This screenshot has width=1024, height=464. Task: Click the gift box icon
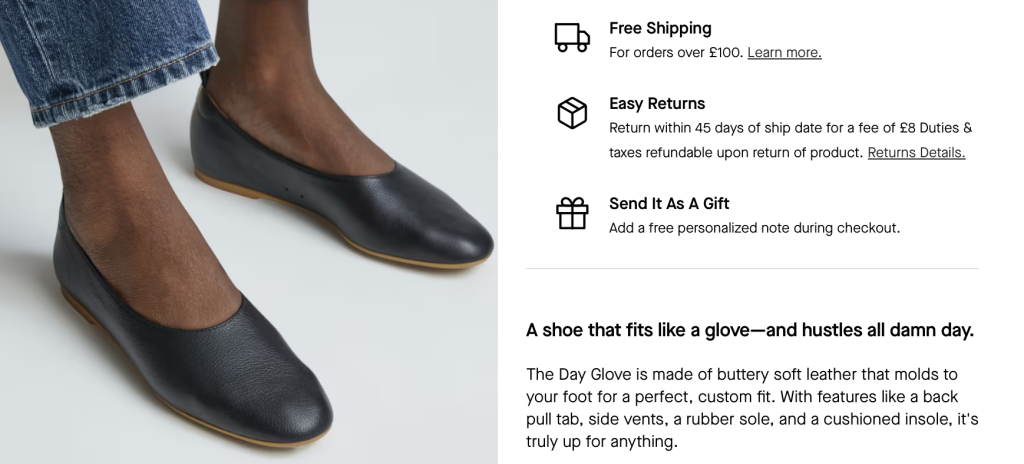pyautogui.click(x=572, y=214)
